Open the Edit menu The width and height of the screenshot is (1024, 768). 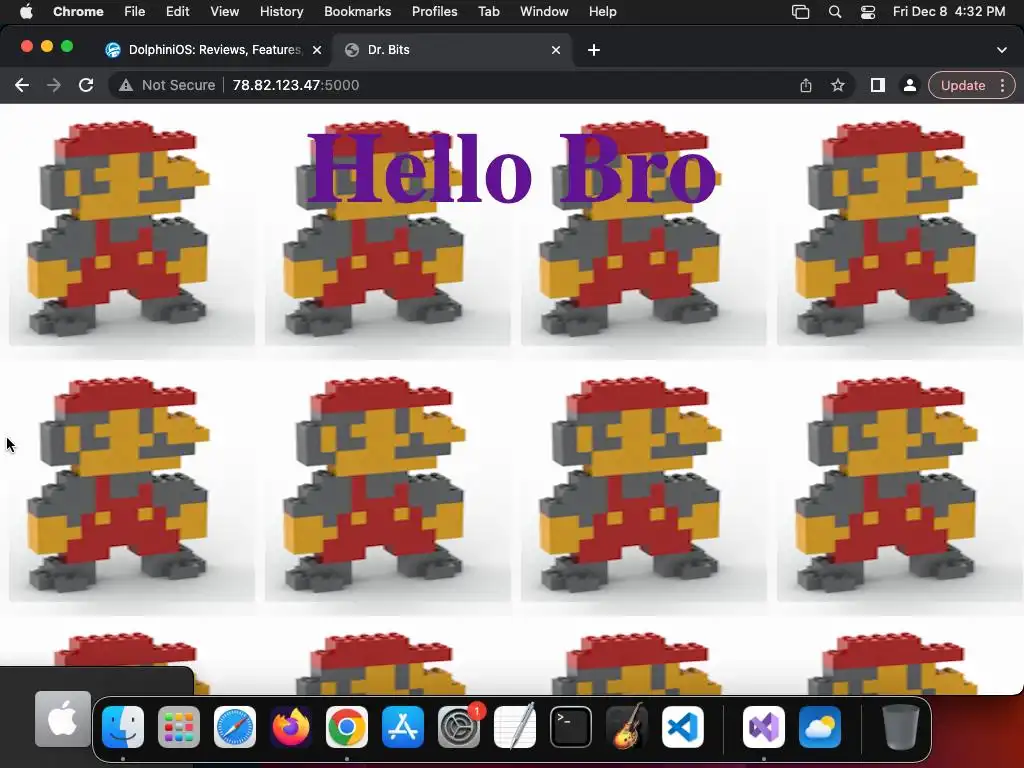[178, 11]
